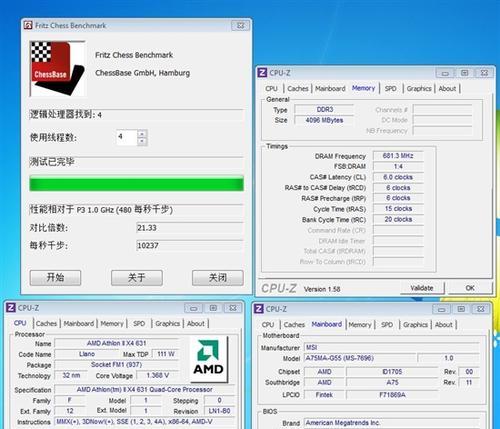Click the LN1-B0 revision value
500x429 pixels.
pyautogui.click(x=219, y=411)
